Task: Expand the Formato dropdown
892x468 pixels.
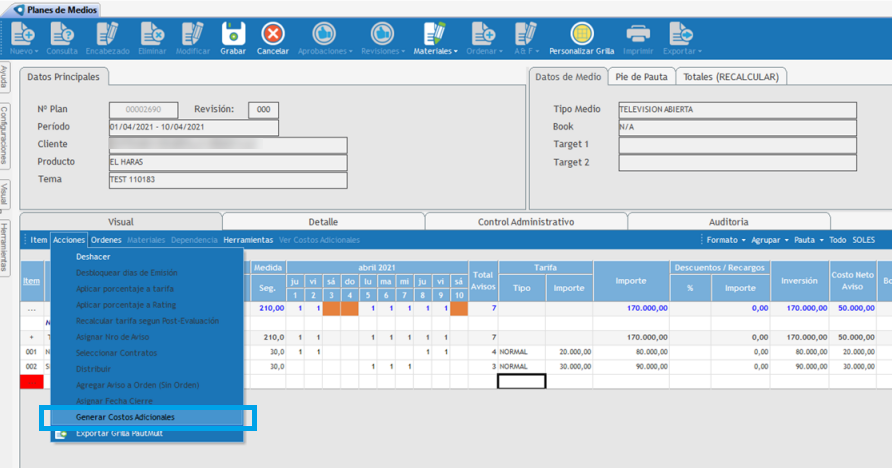Action: click(x=725, y=240)
